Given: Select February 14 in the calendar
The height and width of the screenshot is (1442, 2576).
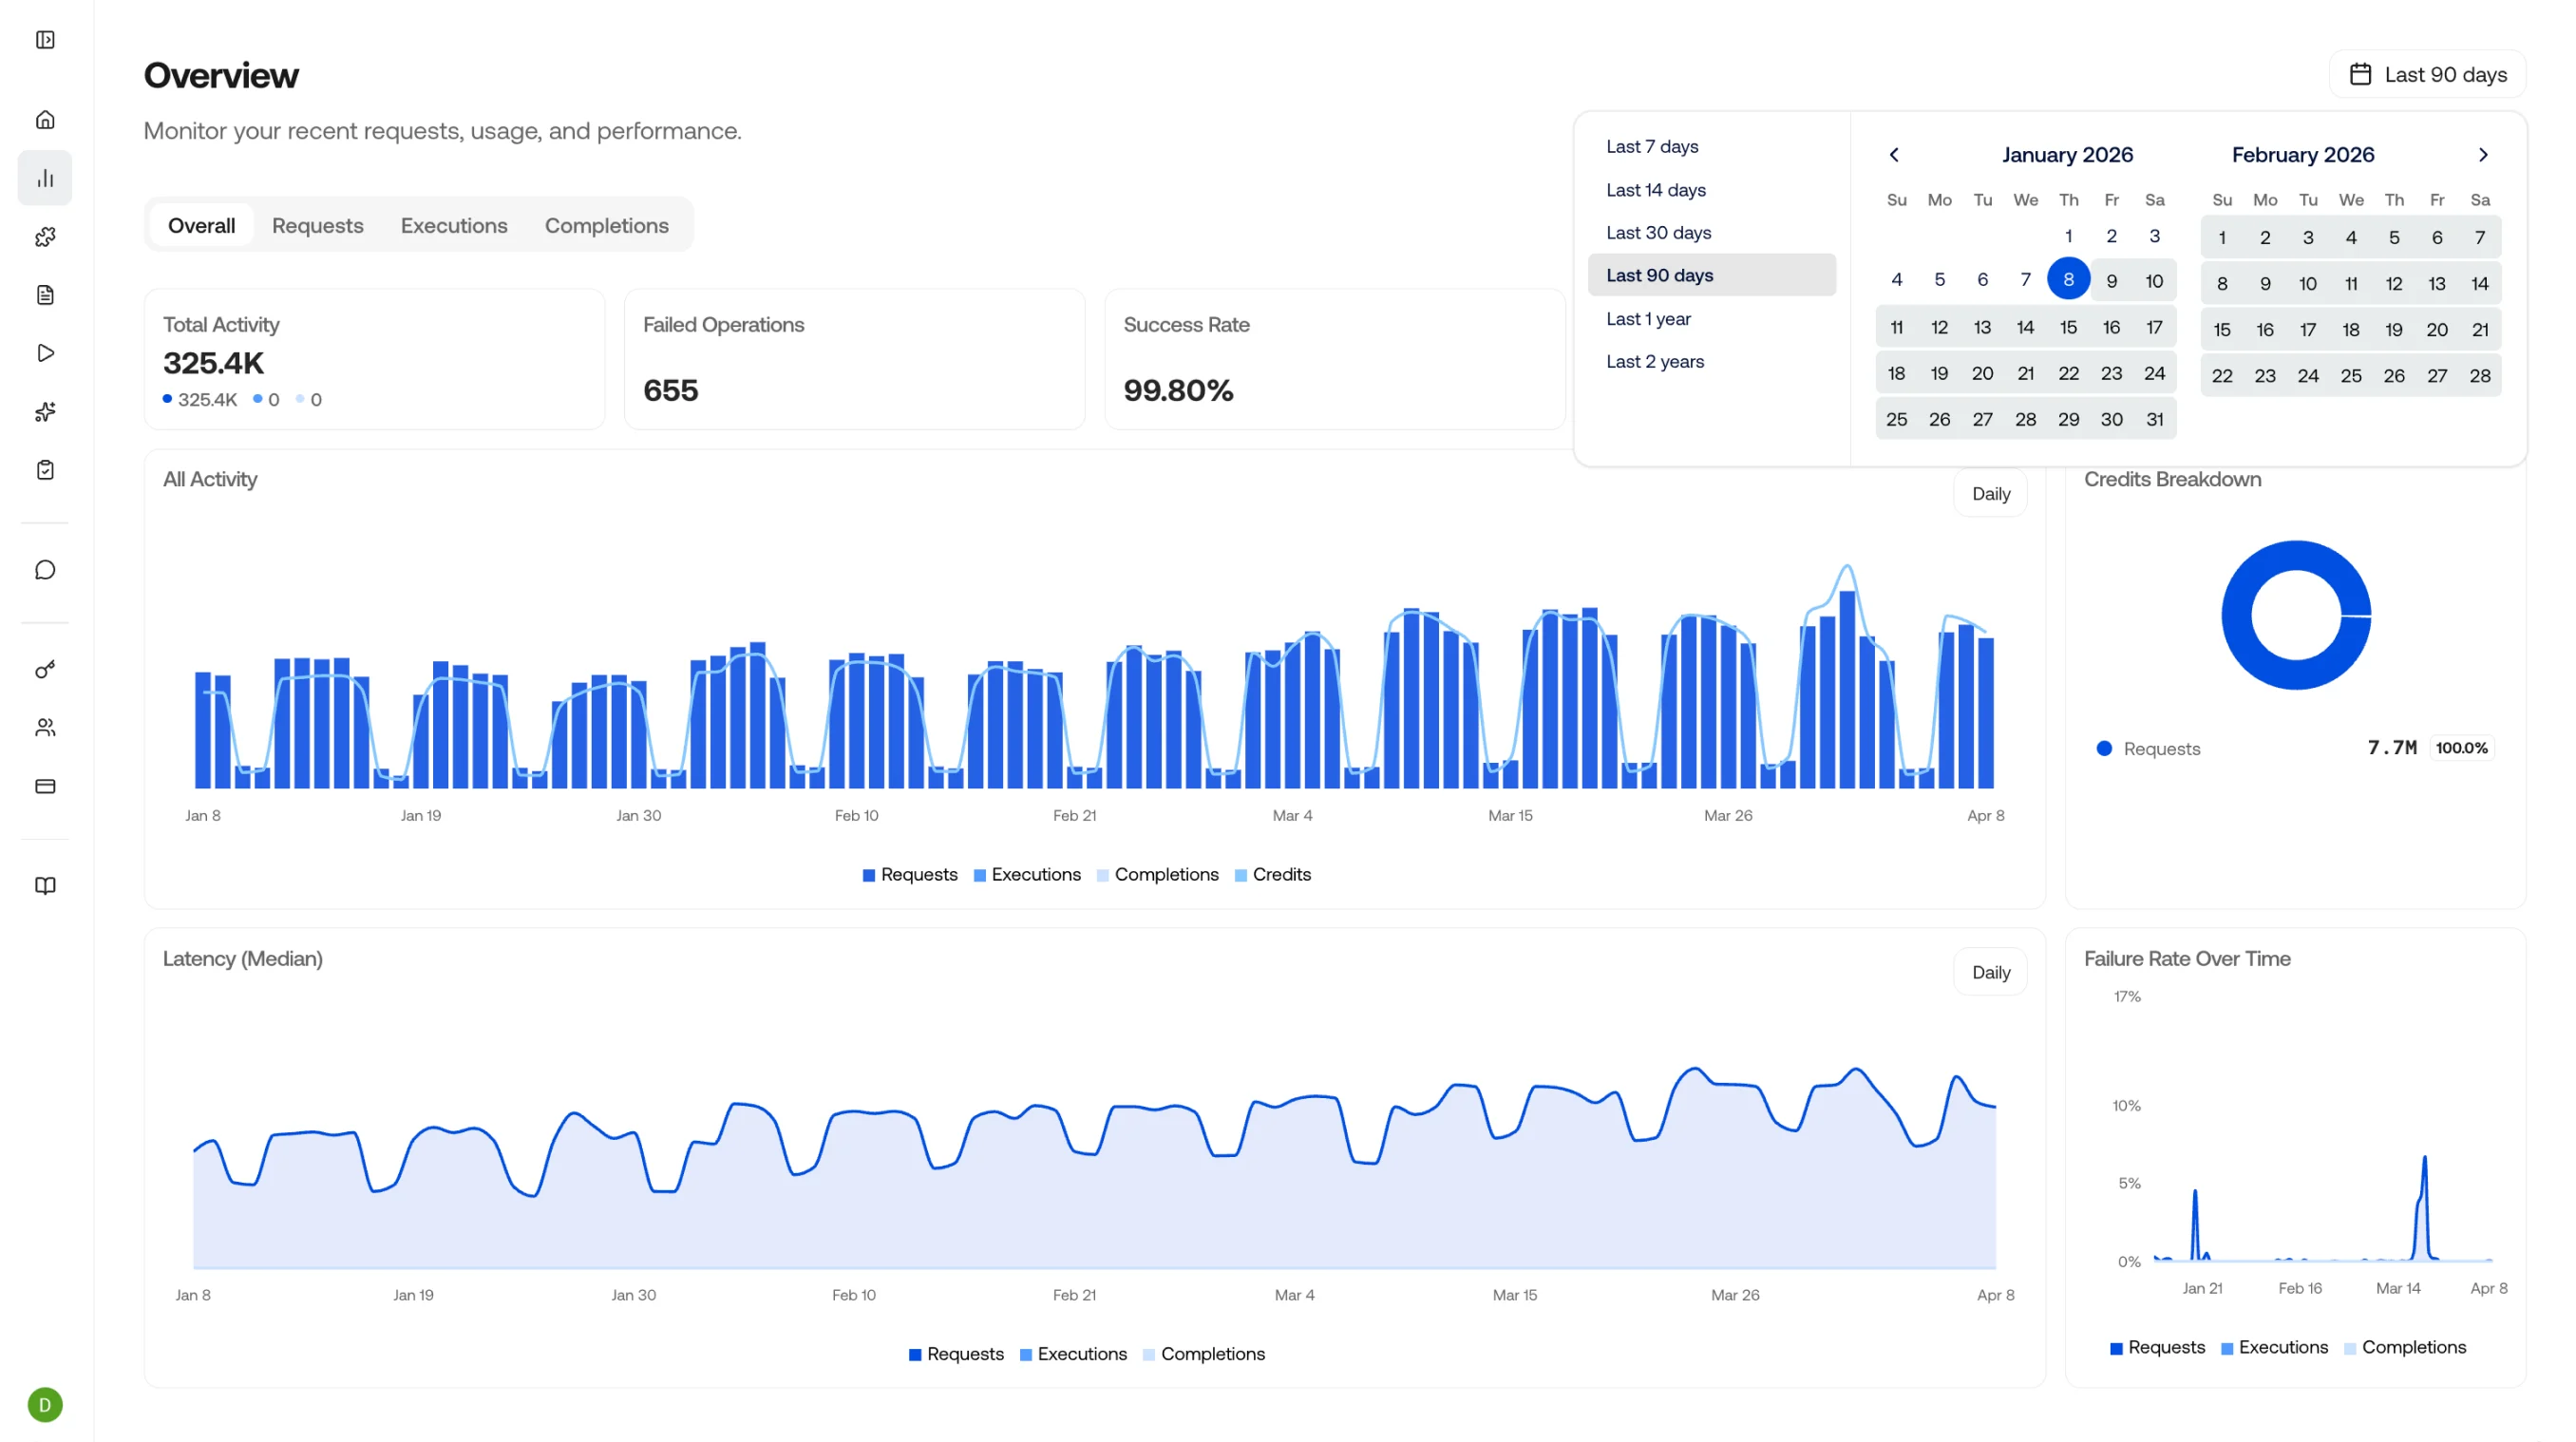Looking at the screenshot, I should (x=2479, y=284).
